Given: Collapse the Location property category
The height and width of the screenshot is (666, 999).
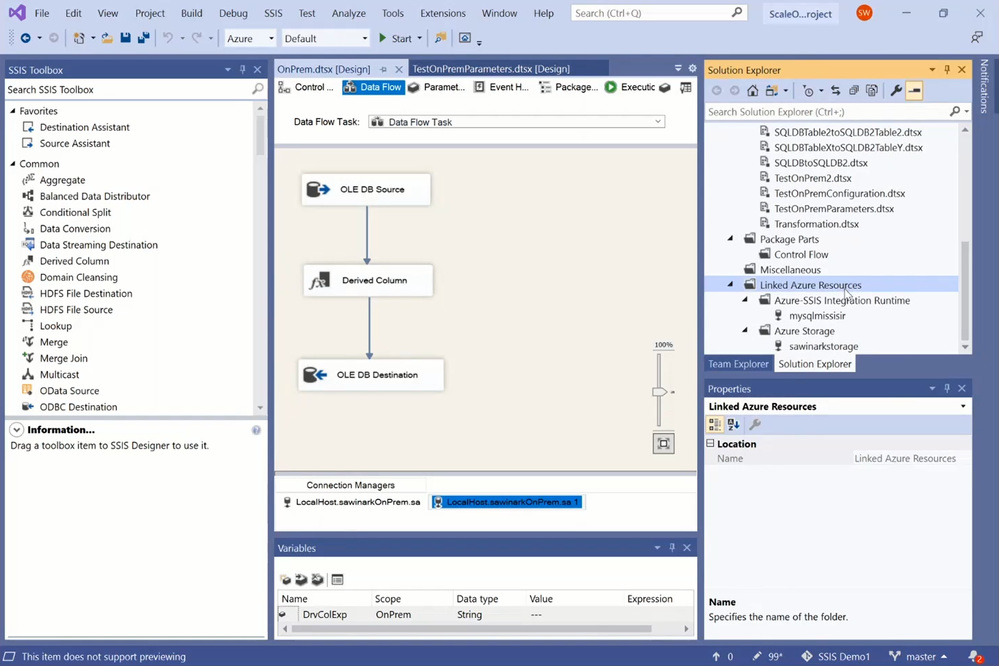Looking at the screenshot, I should [710, 444].
